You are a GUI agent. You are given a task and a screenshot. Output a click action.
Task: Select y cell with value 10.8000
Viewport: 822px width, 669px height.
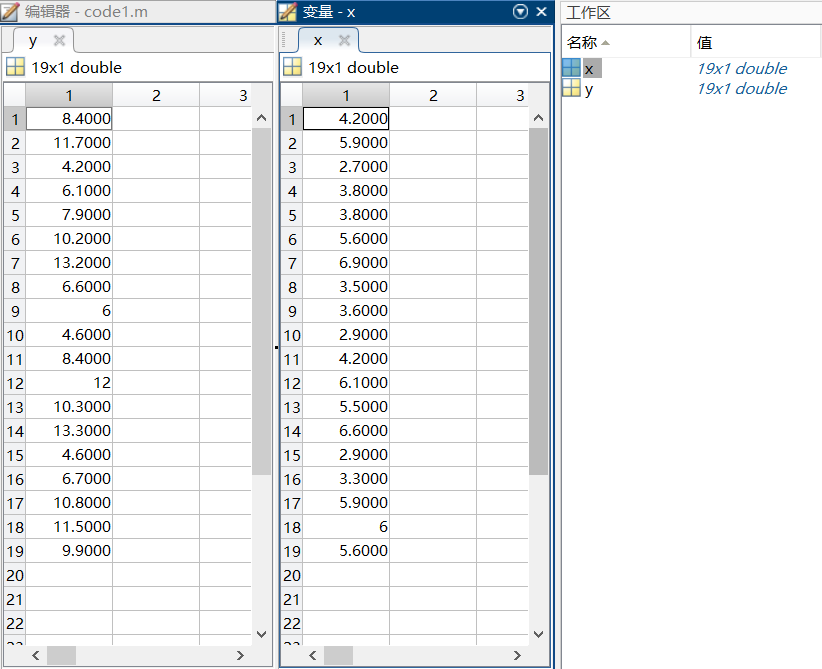pos(69,503)
